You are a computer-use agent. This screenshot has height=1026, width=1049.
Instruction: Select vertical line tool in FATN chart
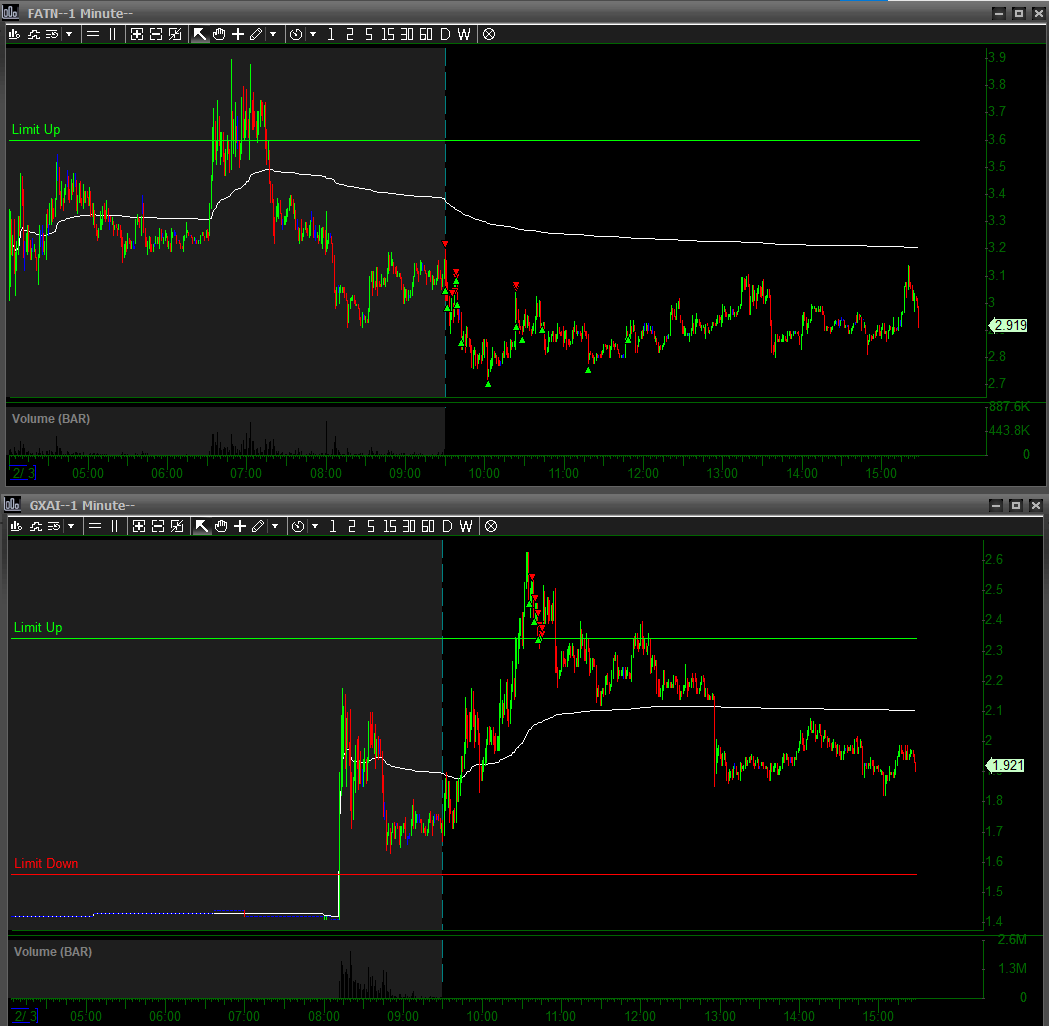pos(112,34)
